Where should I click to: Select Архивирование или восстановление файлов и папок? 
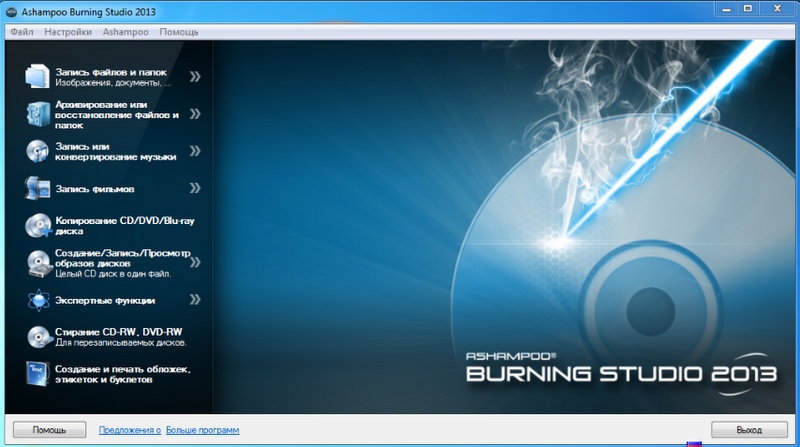(x=117, y=115)
